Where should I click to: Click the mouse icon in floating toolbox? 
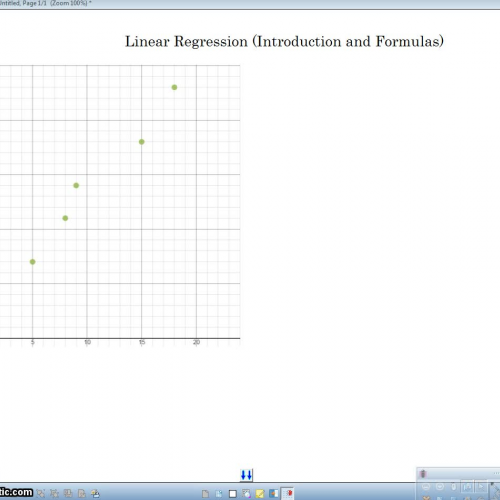(x=454, y=486)
